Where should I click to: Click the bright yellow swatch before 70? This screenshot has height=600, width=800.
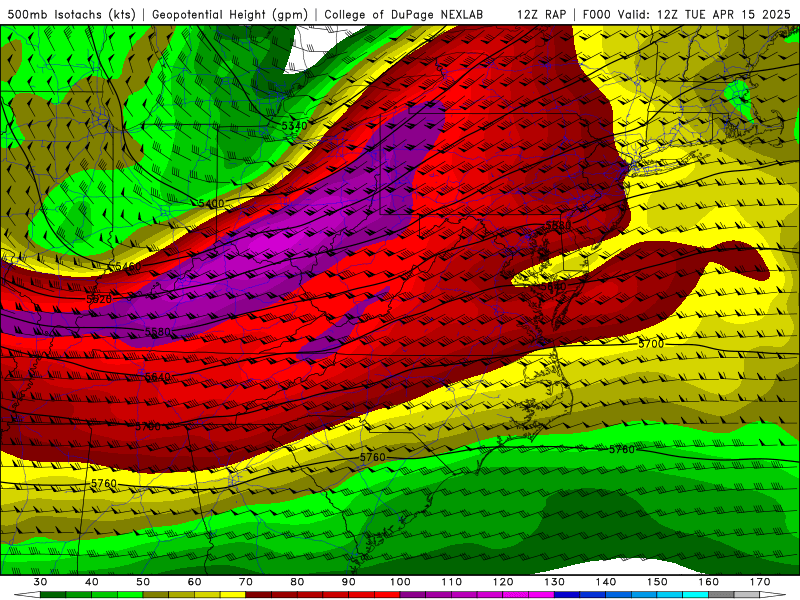click(x=233, y=595)
